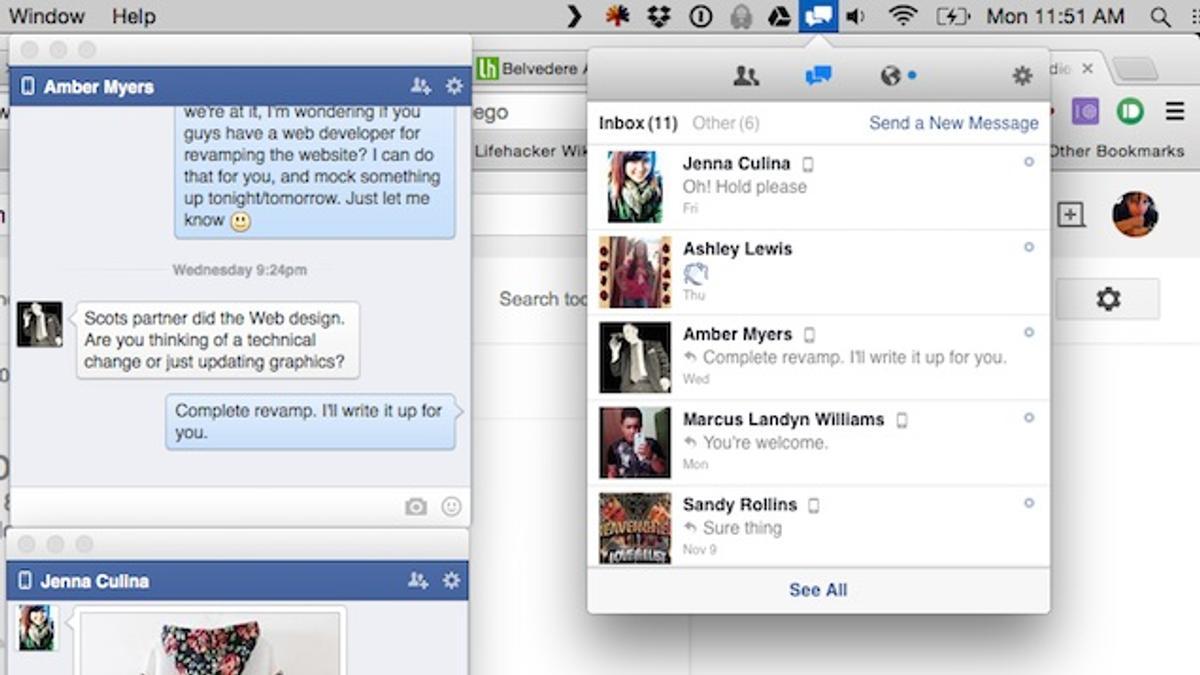
Task: Open the Friend Requests tab icon
Action: click(746, 75)
